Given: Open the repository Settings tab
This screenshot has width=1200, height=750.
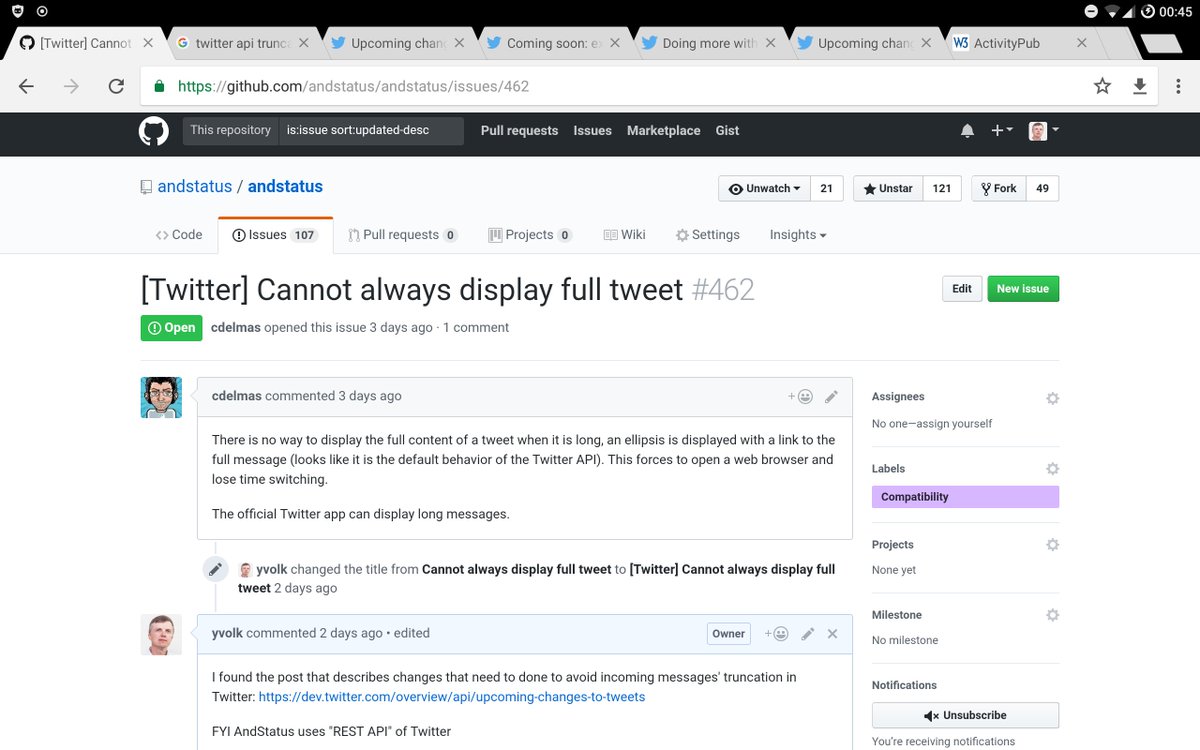Looking at the screenshot, I should coord(708,235).
